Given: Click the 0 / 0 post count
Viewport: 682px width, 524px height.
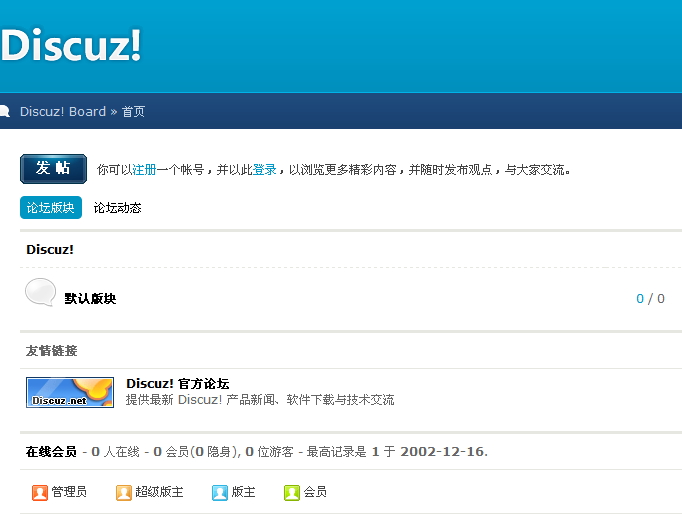Looking at the screenshot, I should coord(650,298).
